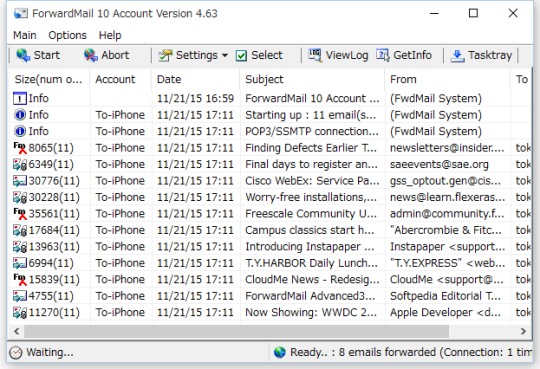Select subject 'Finding Defects Earlier T...'
540x369 pixels.
click(x=311, y=148)
